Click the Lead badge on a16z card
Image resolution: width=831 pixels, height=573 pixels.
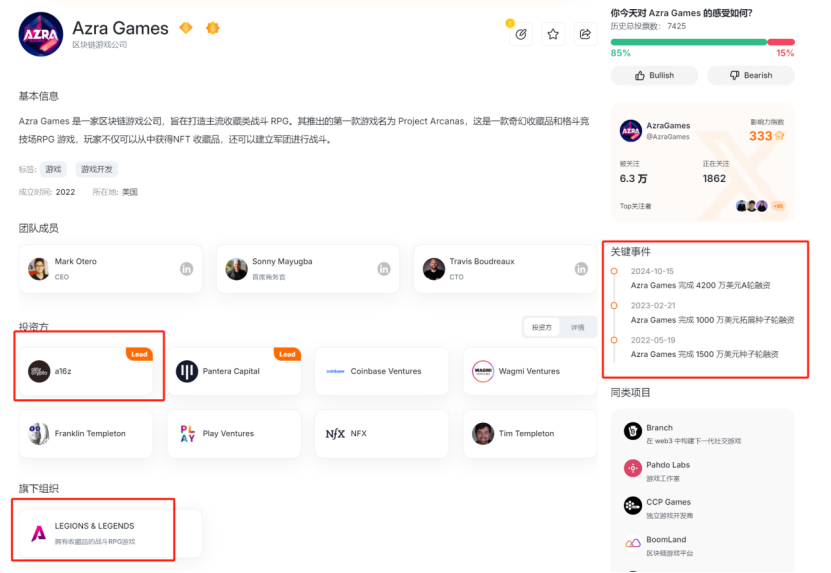[x=139, y=354]
